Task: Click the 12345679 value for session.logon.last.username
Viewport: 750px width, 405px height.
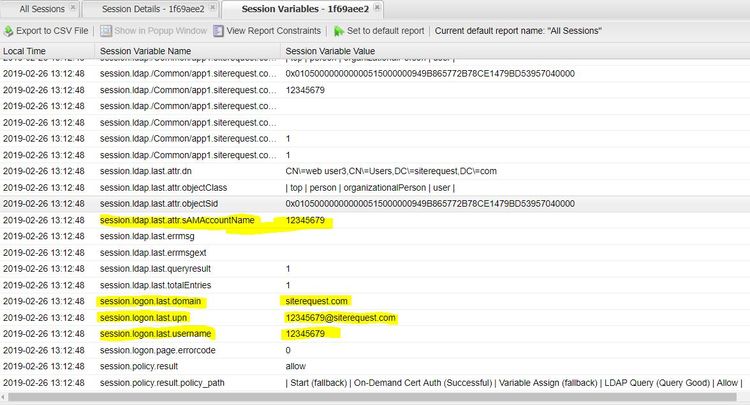Action: click(x=305, y=334)
